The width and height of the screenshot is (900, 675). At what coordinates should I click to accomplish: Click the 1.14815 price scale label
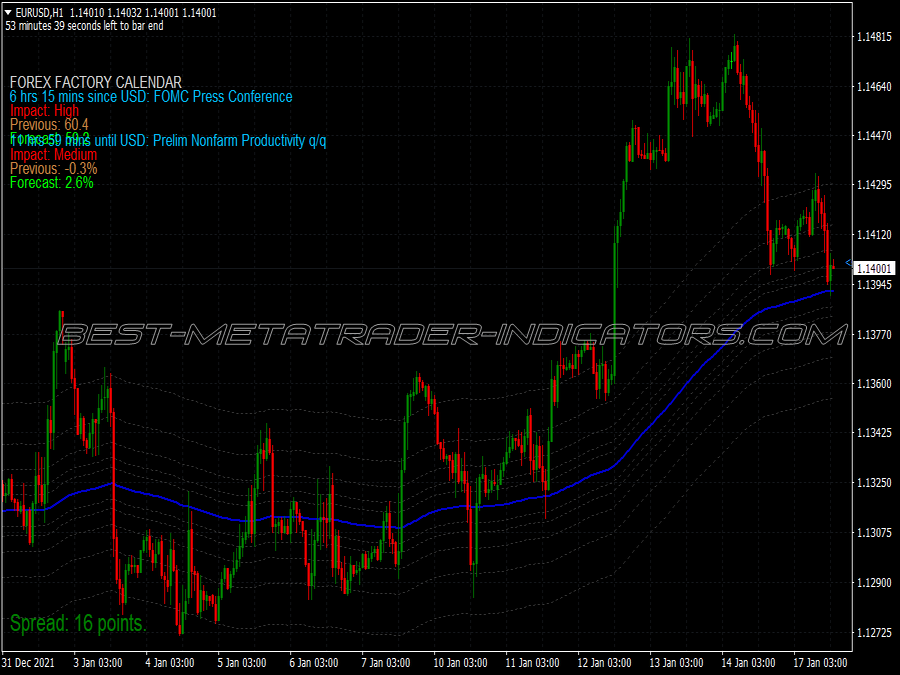[x=874, y=37]
